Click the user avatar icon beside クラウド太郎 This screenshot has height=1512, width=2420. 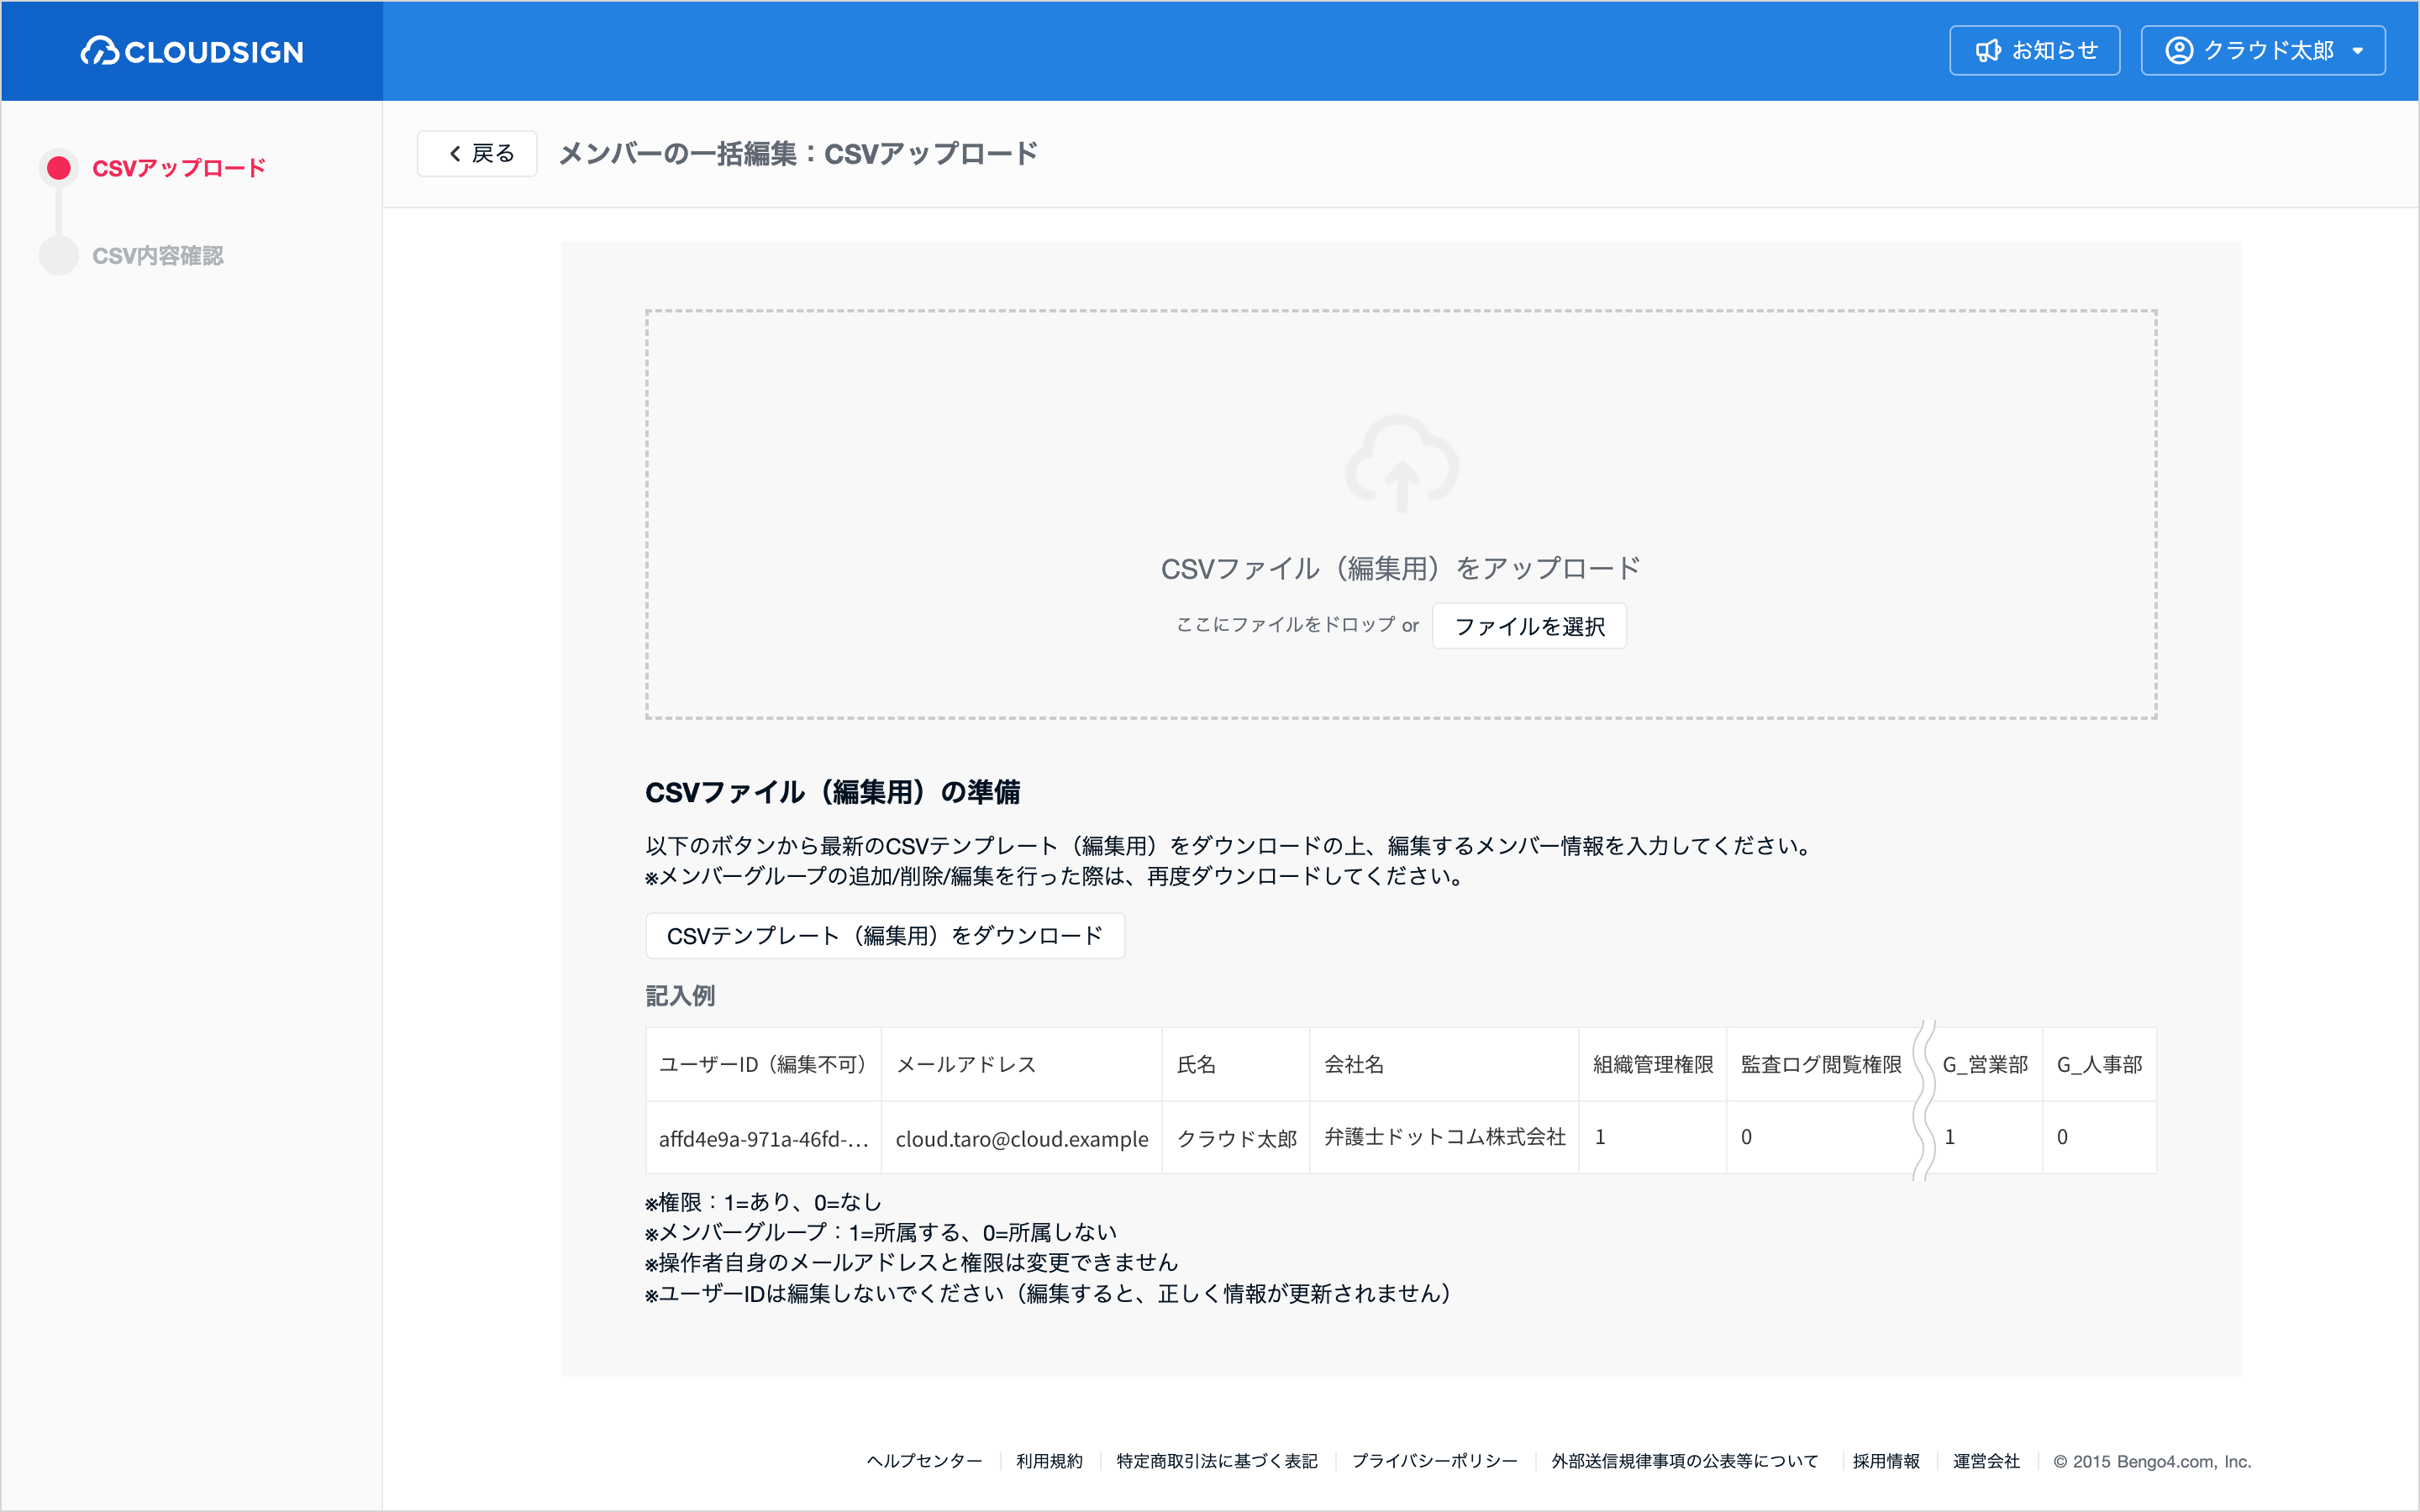(x=2179, y=51)
